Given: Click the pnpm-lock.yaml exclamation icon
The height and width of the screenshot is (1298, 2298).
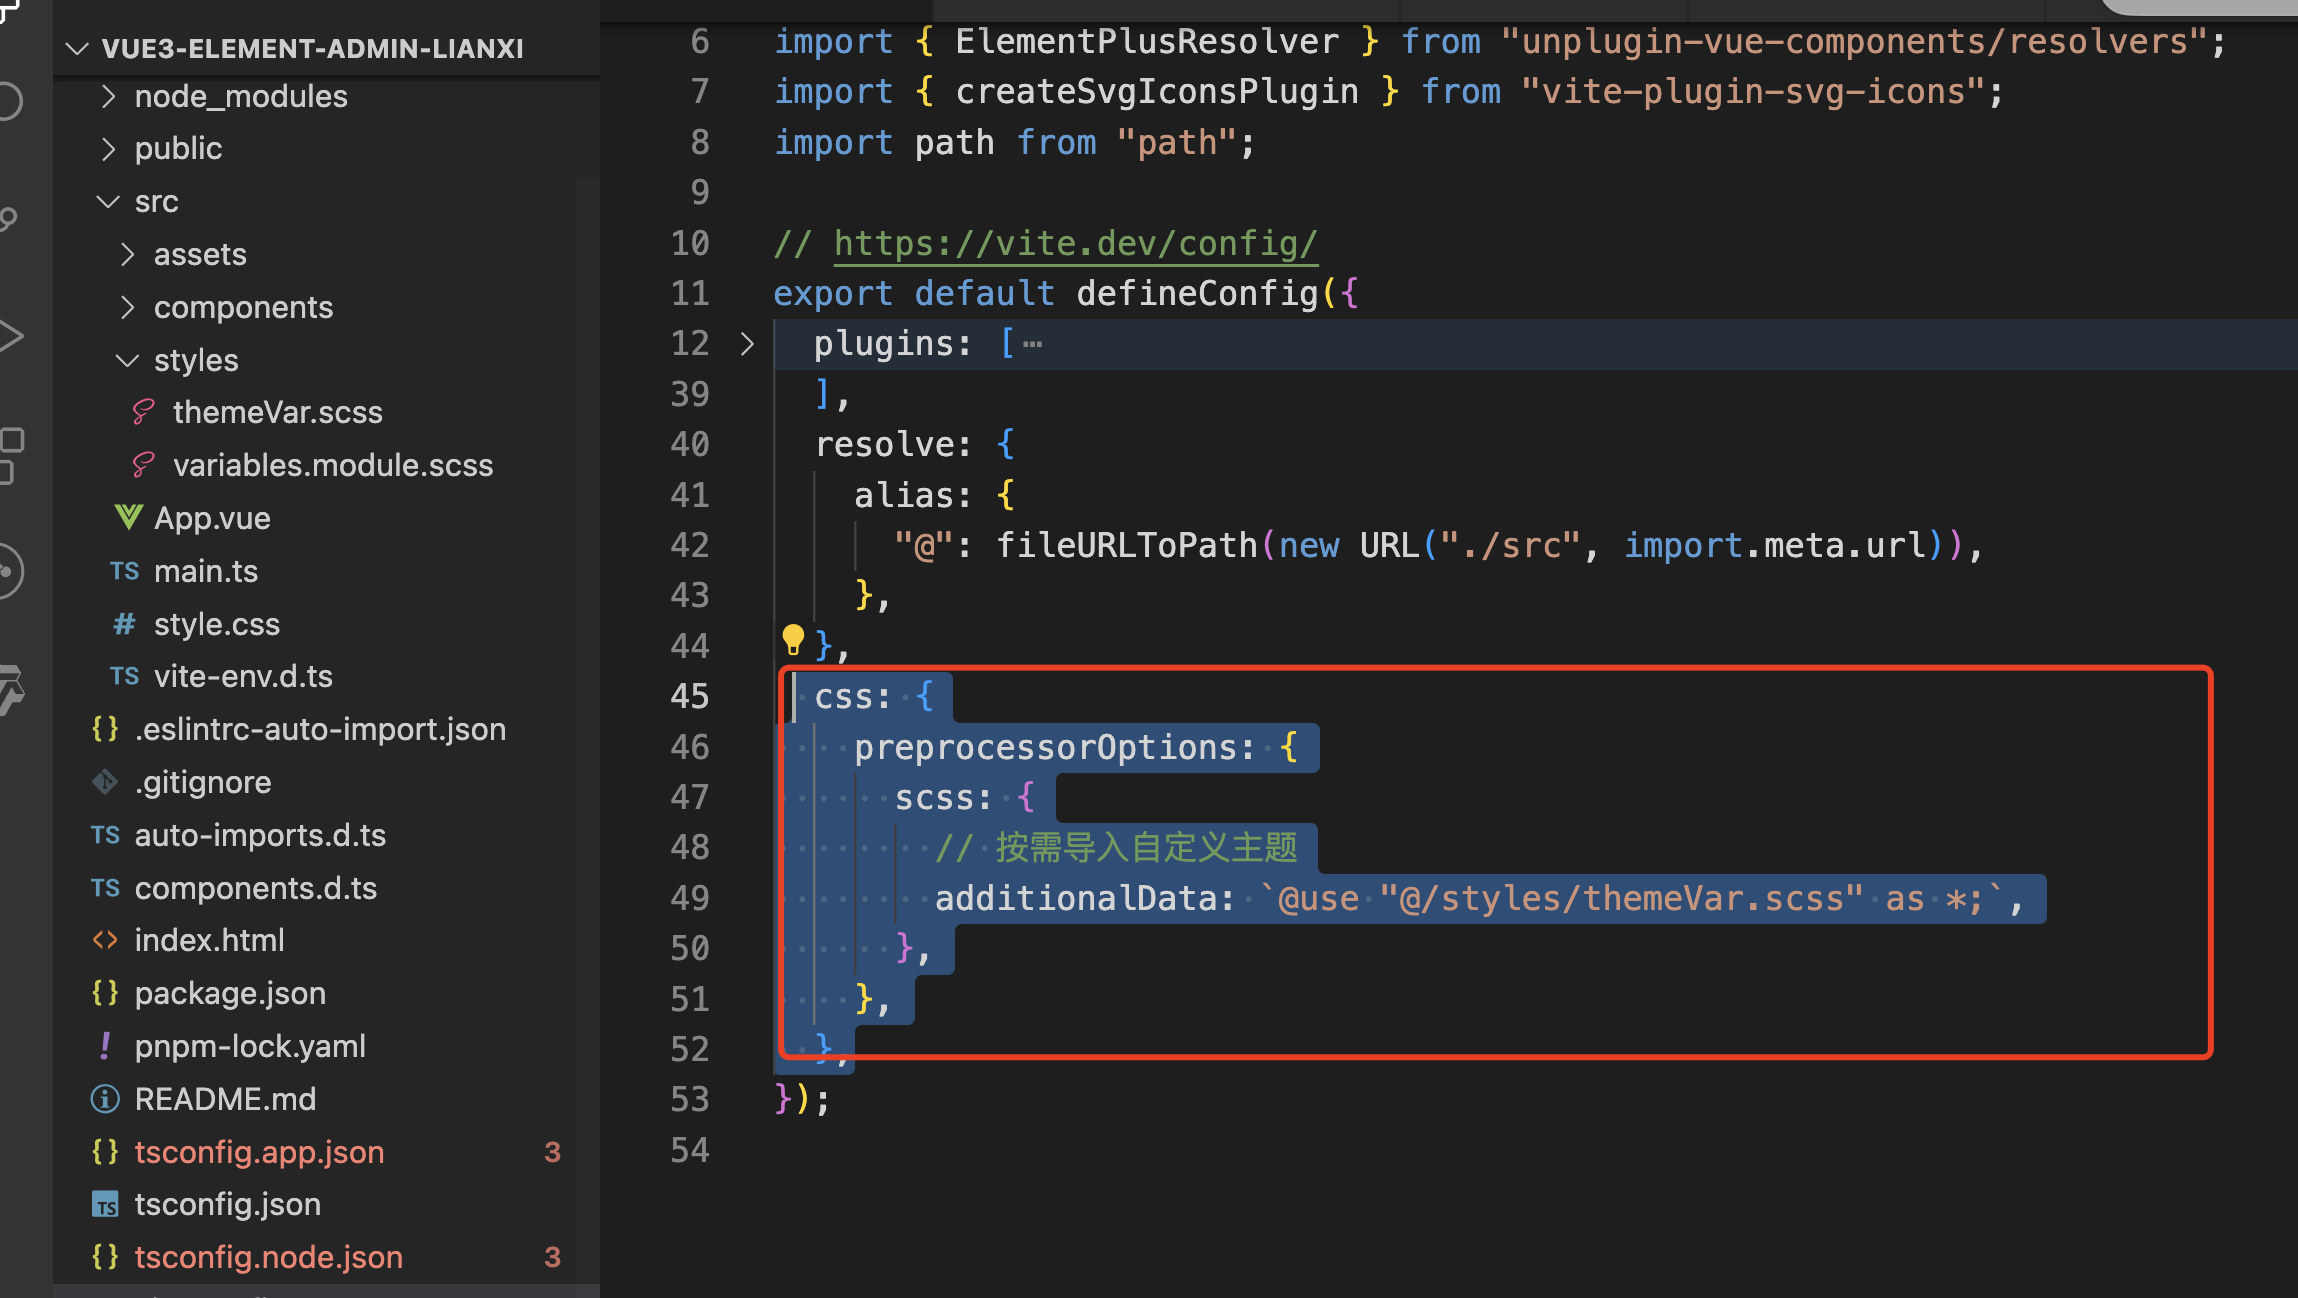Looking at the screenshot, I should pyautogui.click(x=105, y=1046).
